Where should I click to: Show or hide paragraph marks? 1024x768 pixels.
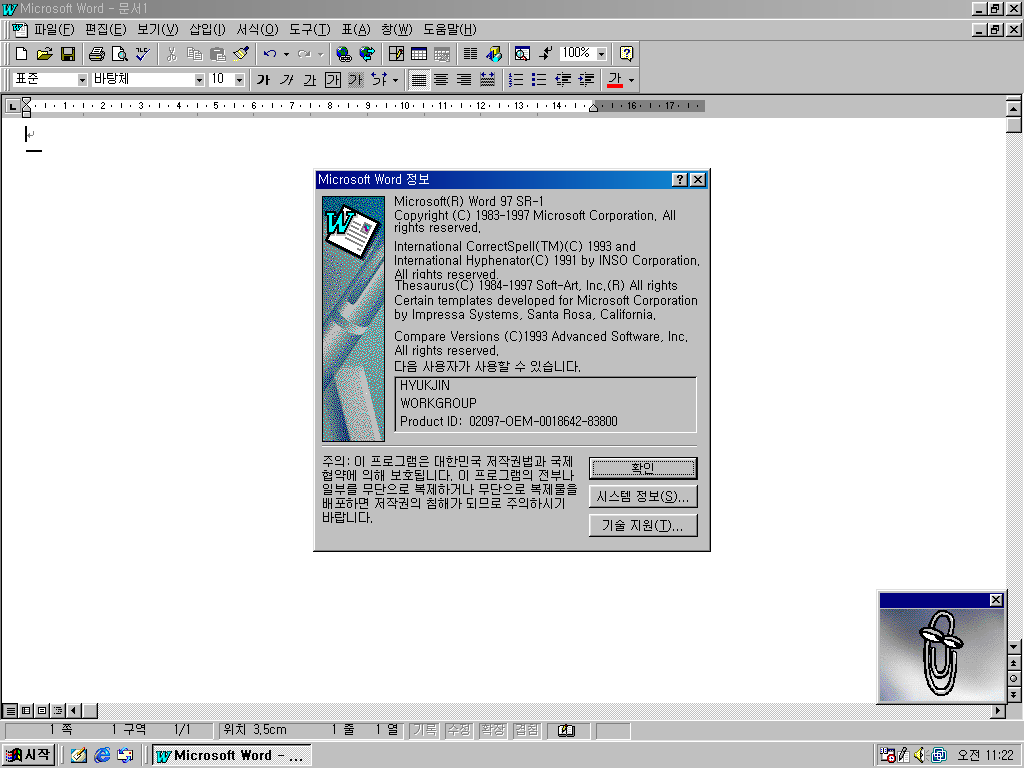click(x=546, y=54)
